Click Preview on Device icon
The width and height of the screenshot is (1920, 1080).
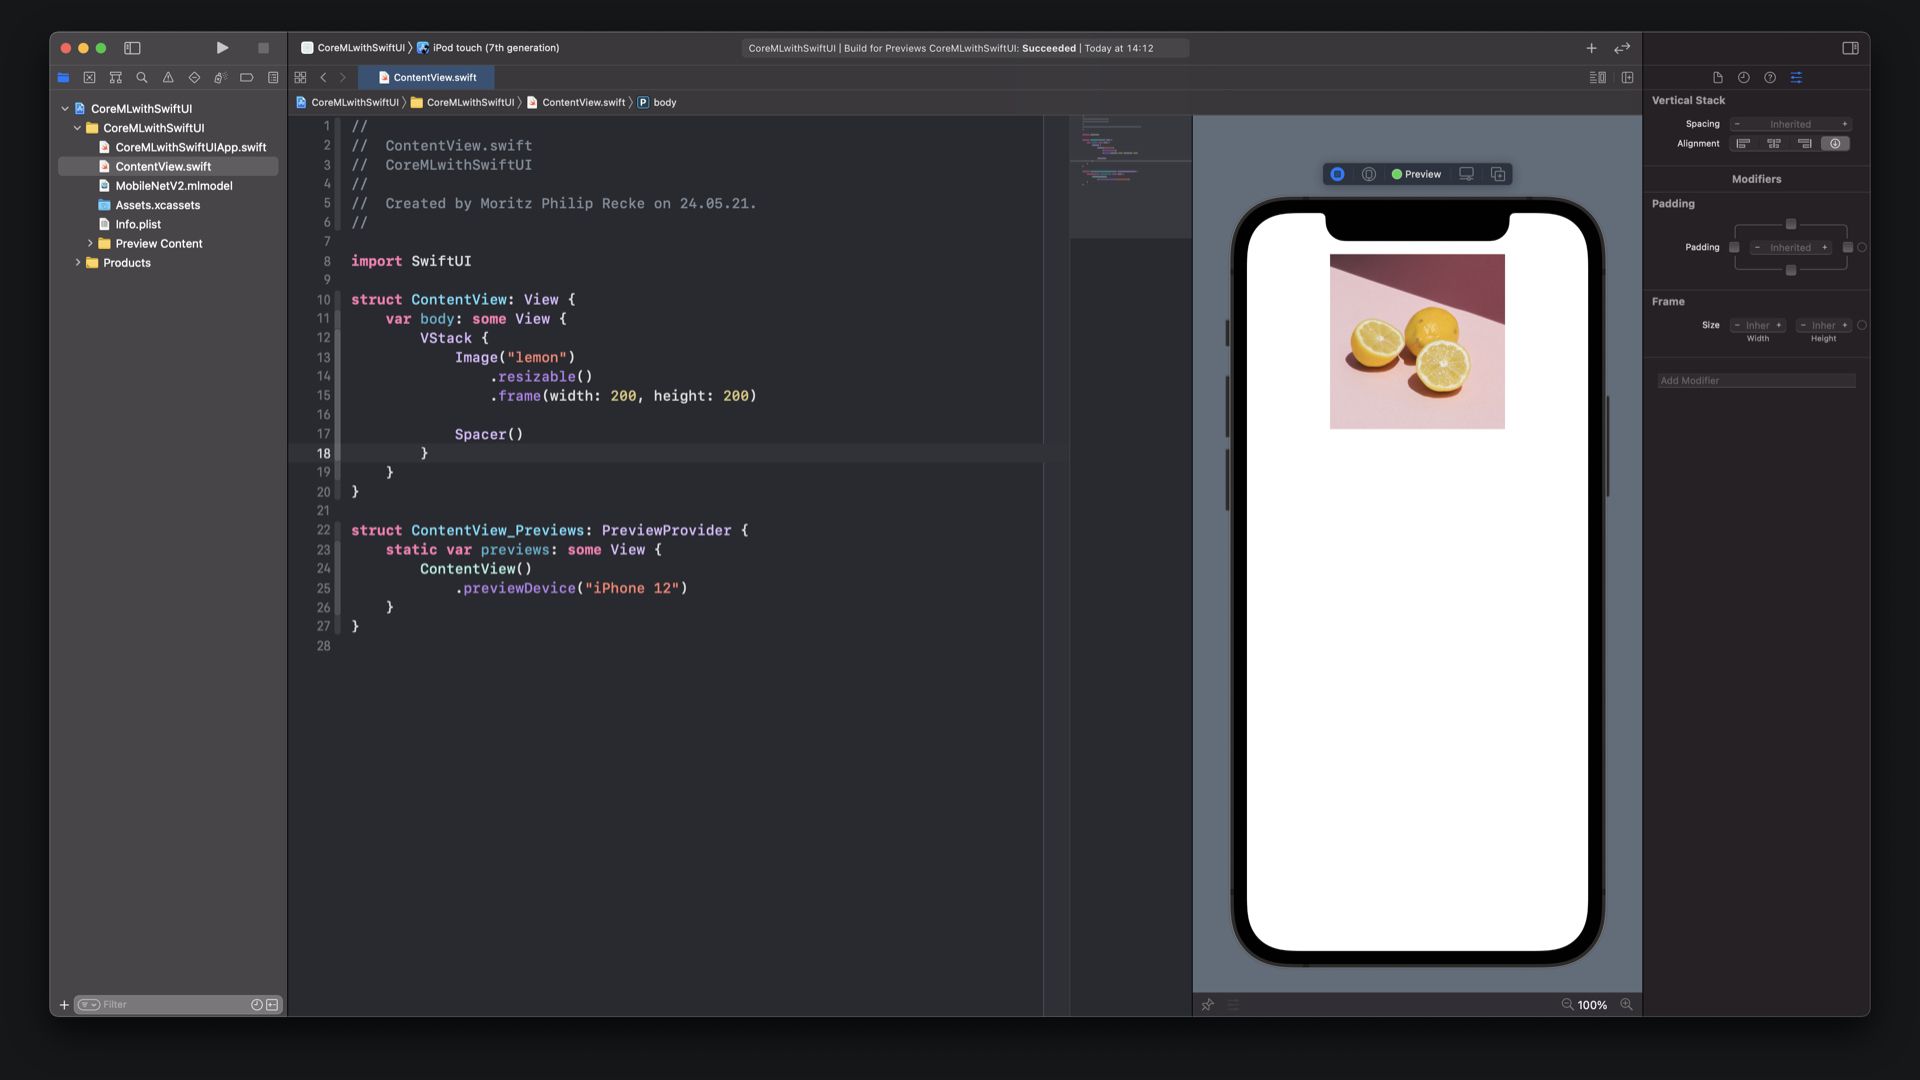click(1466, 174)
